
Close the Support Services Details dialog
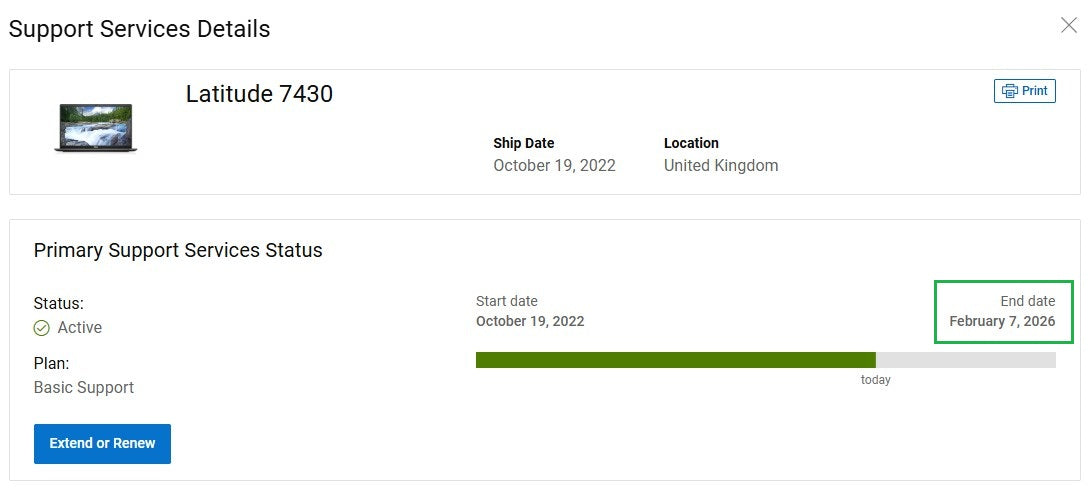[1068, 26]
